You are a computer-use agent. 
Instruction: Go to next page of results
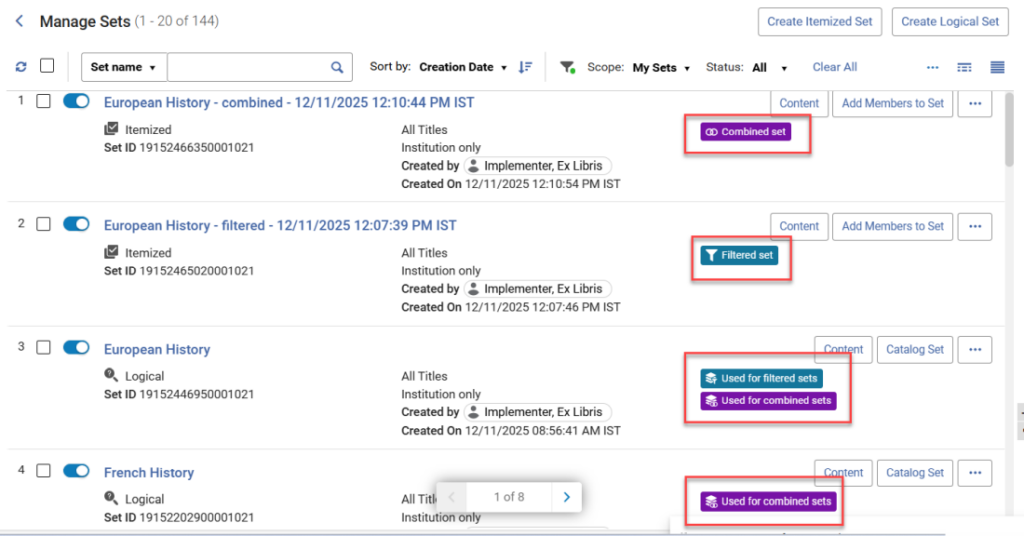[566, 497]
